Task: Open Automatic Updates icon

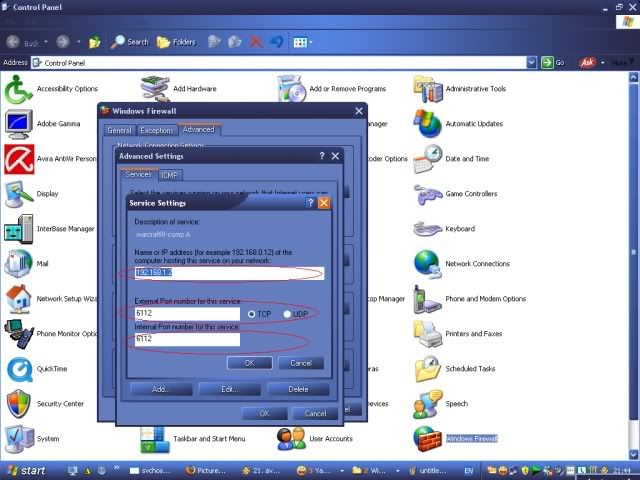Action: tap(428, 124)
